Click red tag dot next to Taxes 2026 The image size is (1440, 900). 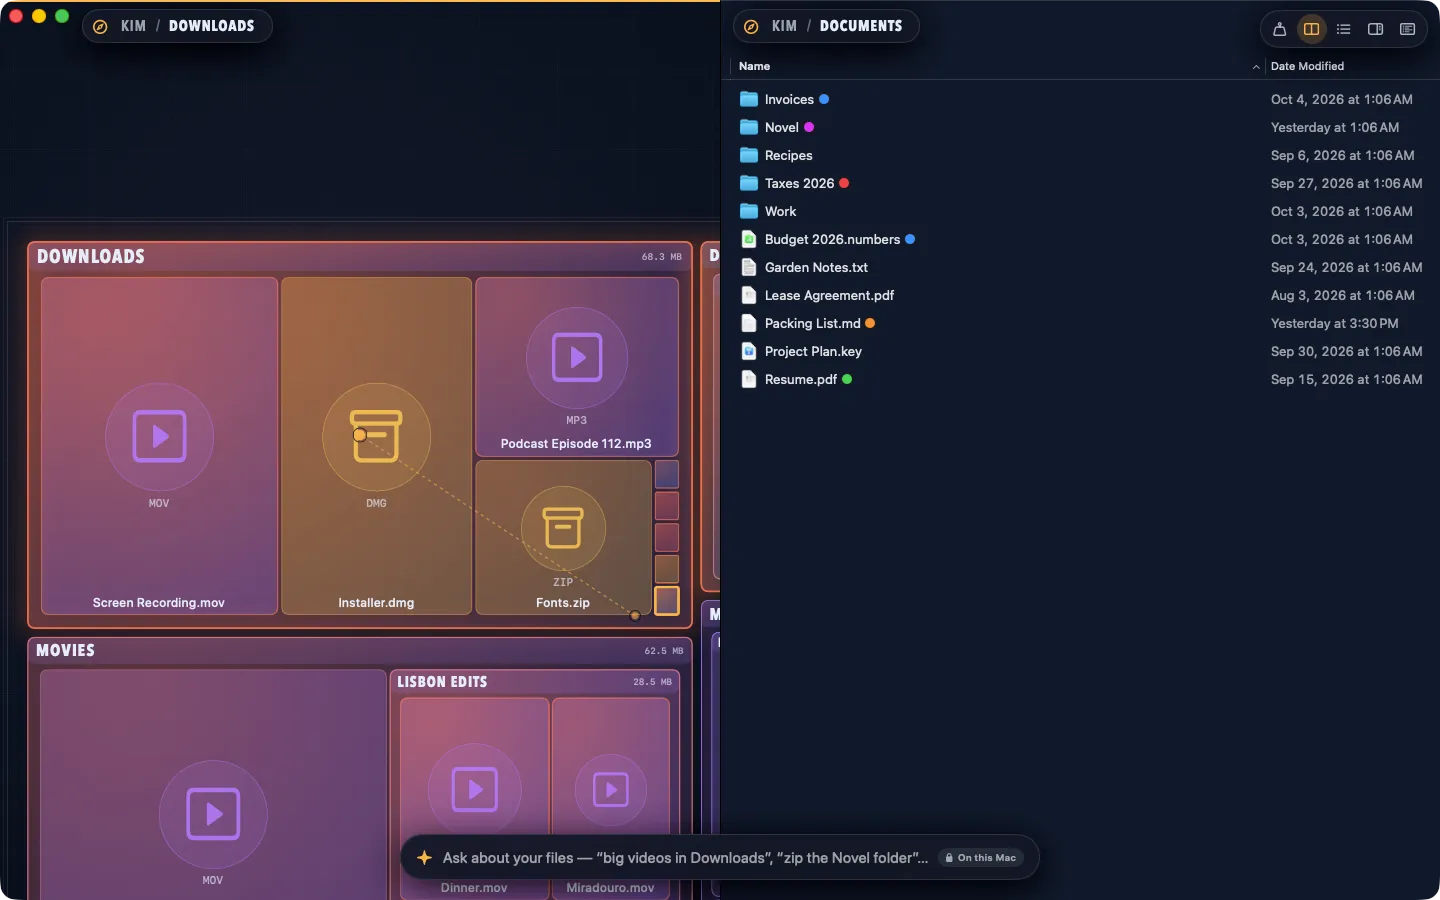[x=844, y=183]
